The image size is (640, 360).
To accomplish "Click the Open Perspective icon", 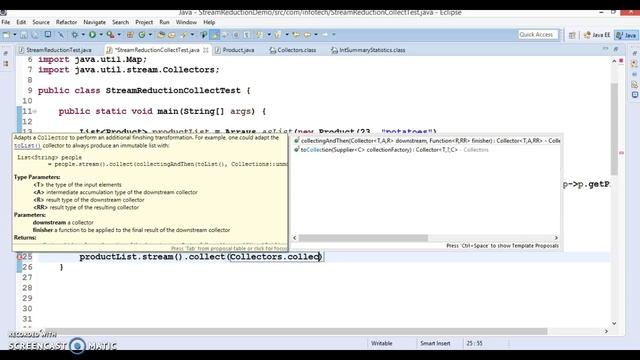I will (572, 35).
